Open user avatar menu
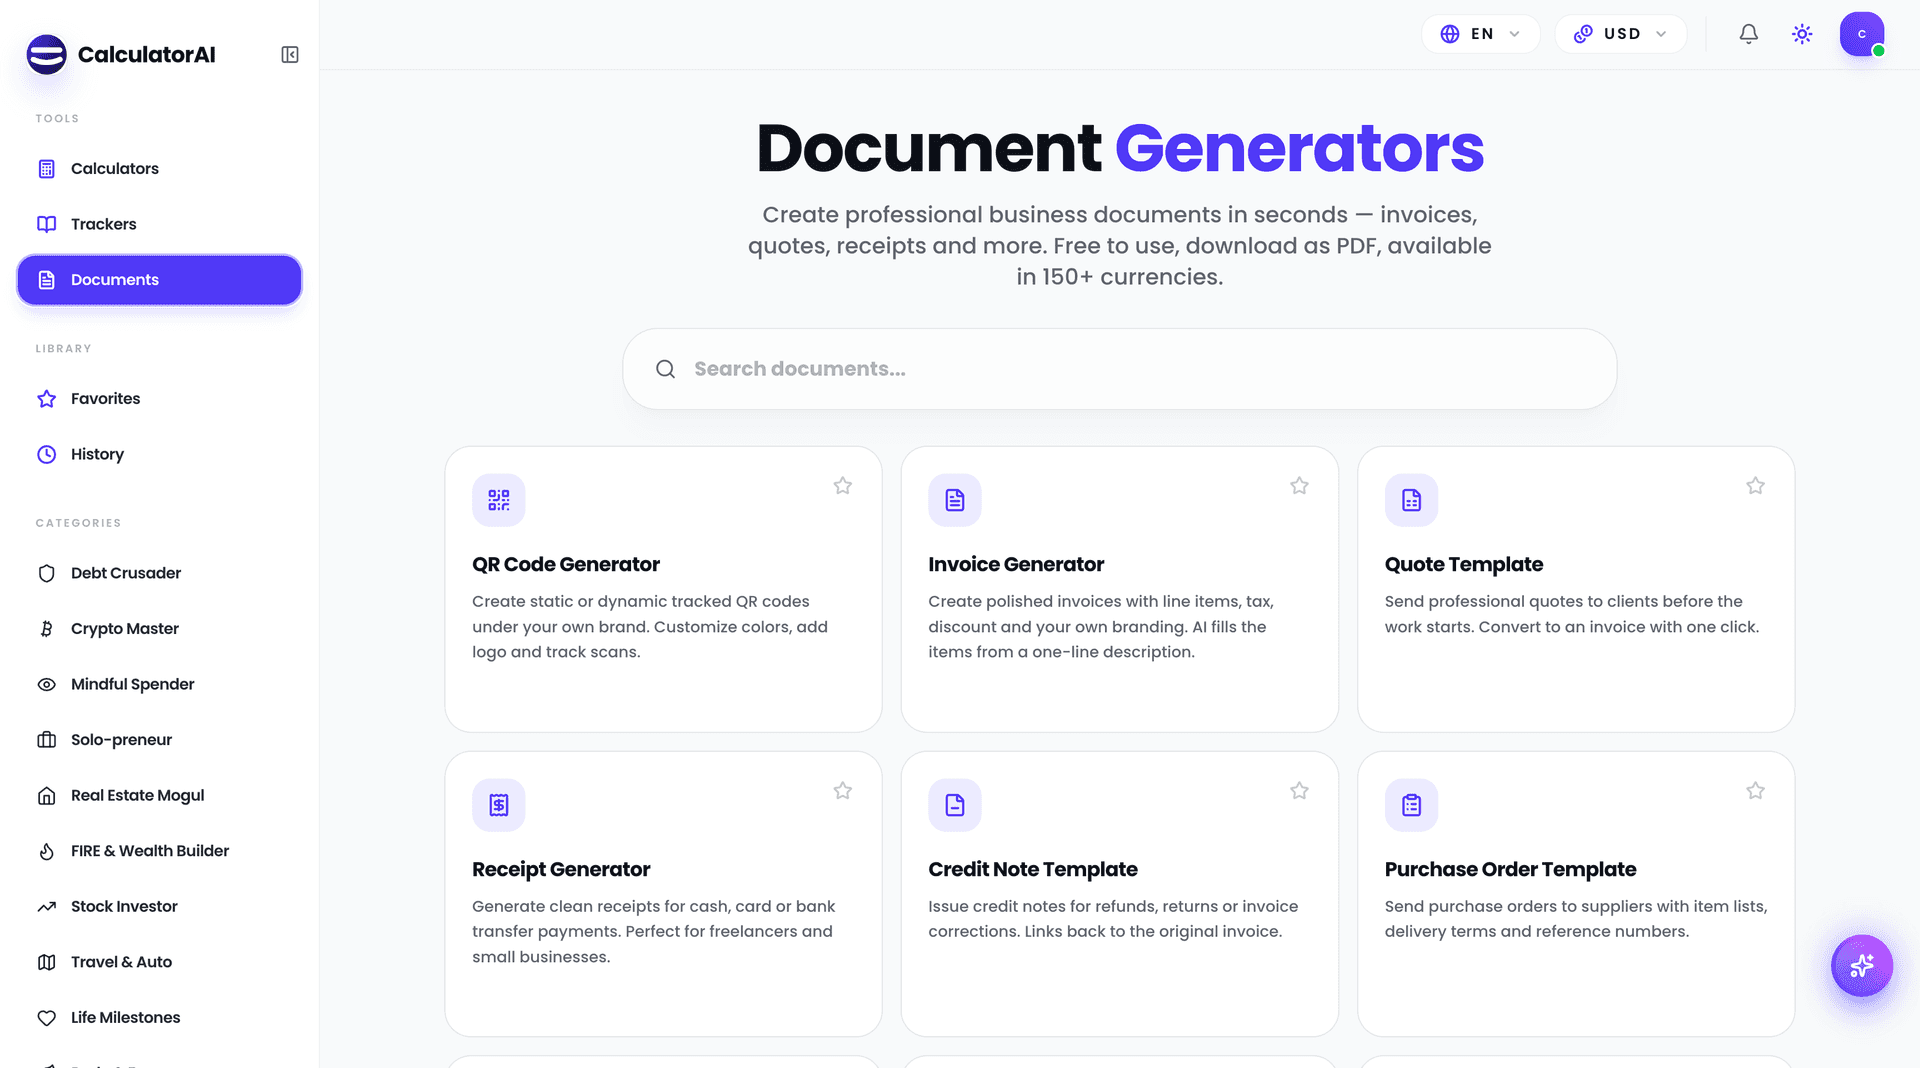 pyautogui.click(x=1861, y=34)
